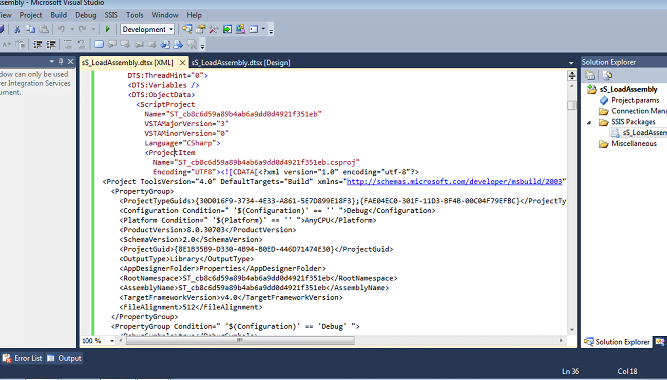Click the Copy toolbar icon
Screen dimensions: 667x380
30,29
